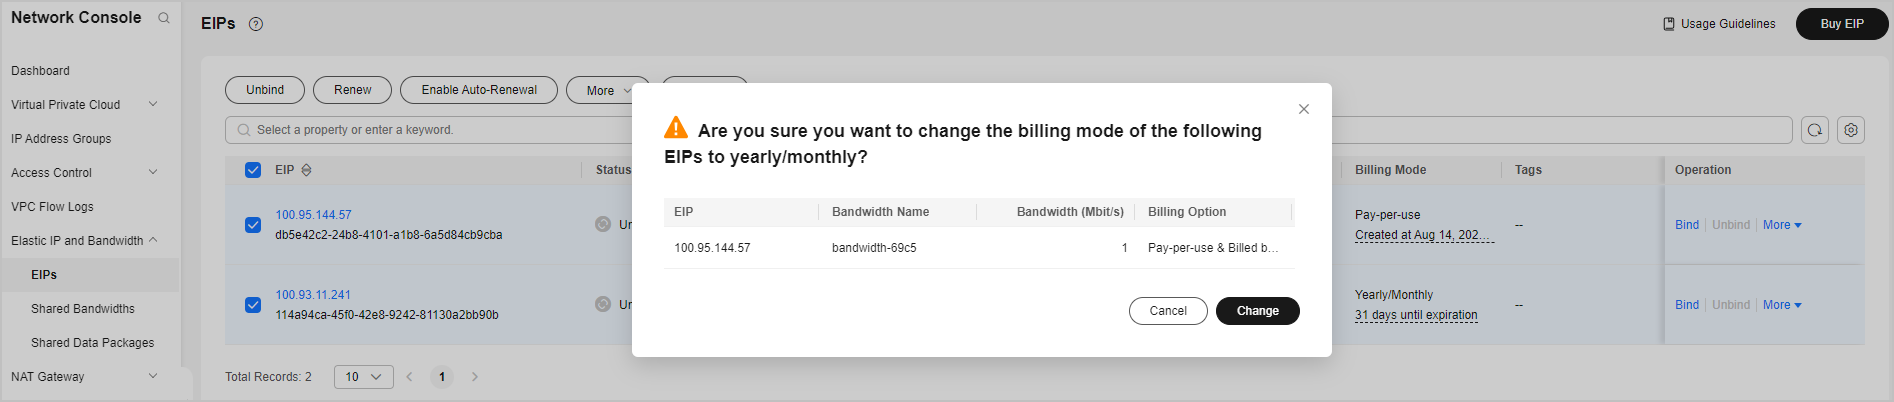
Task: Click the Network Console search icon
Action: point(164,18)
